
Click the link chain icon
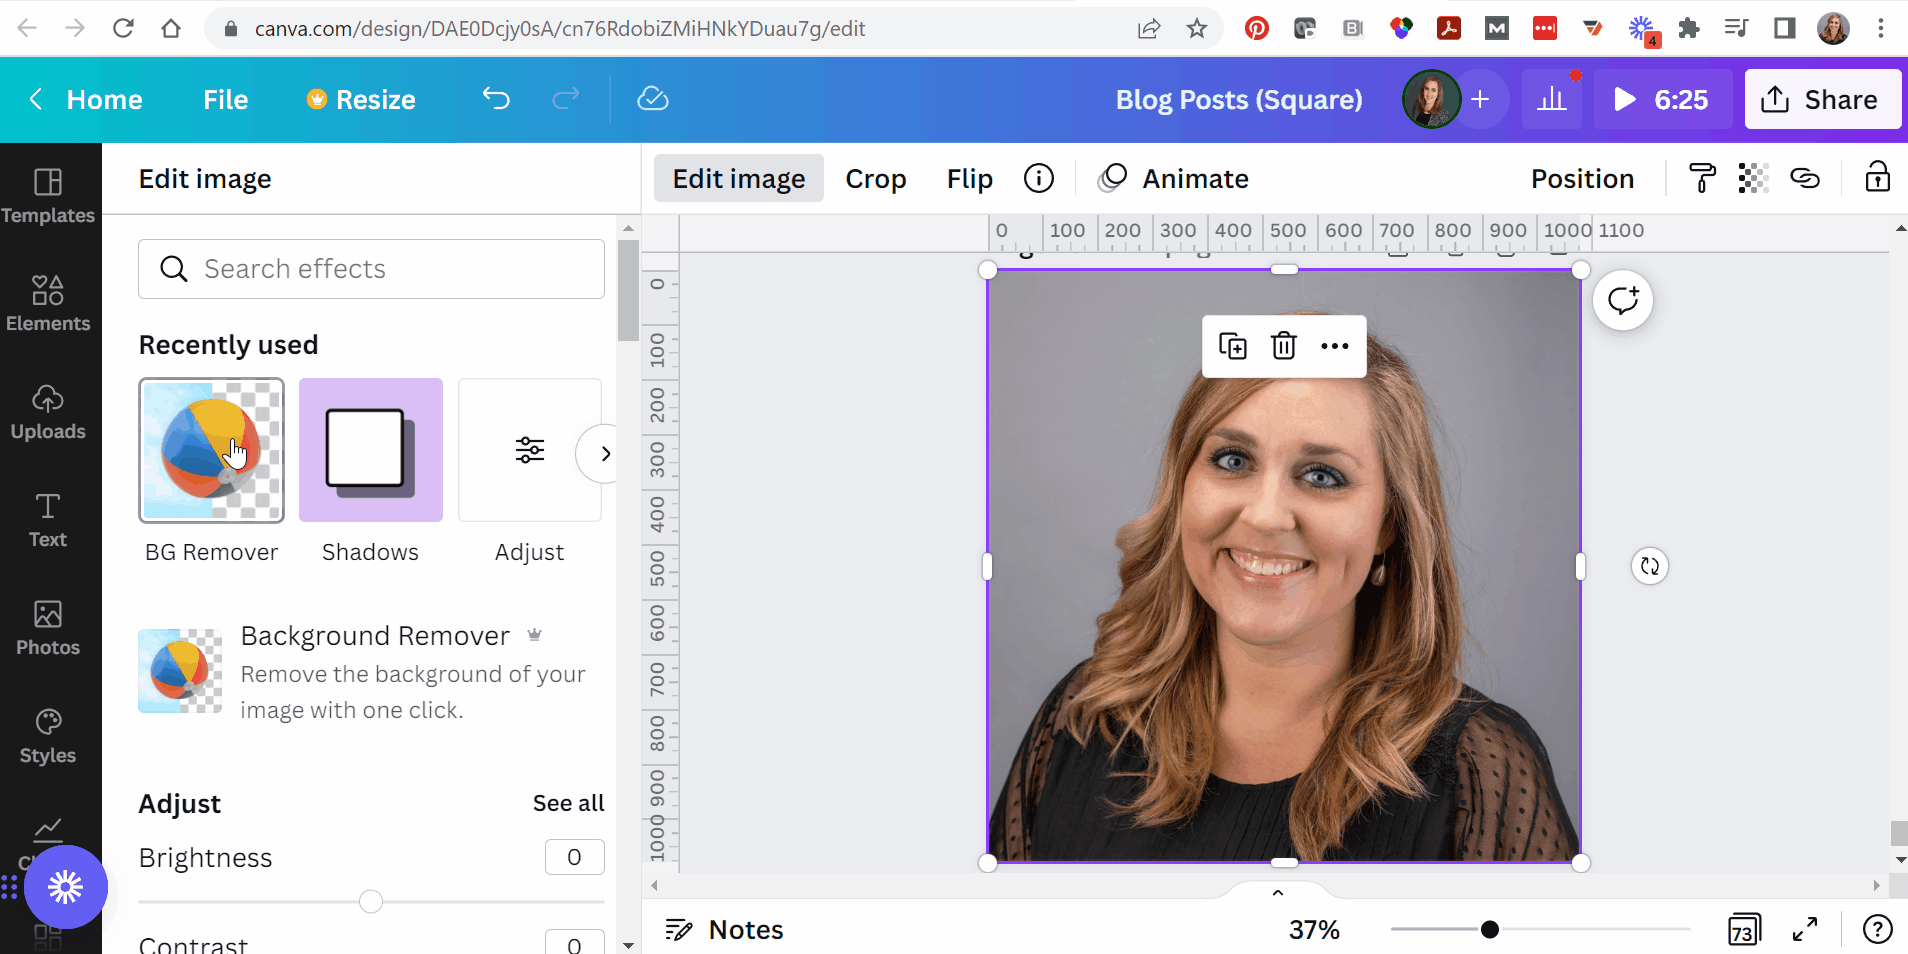click(x=1805, y=178)
